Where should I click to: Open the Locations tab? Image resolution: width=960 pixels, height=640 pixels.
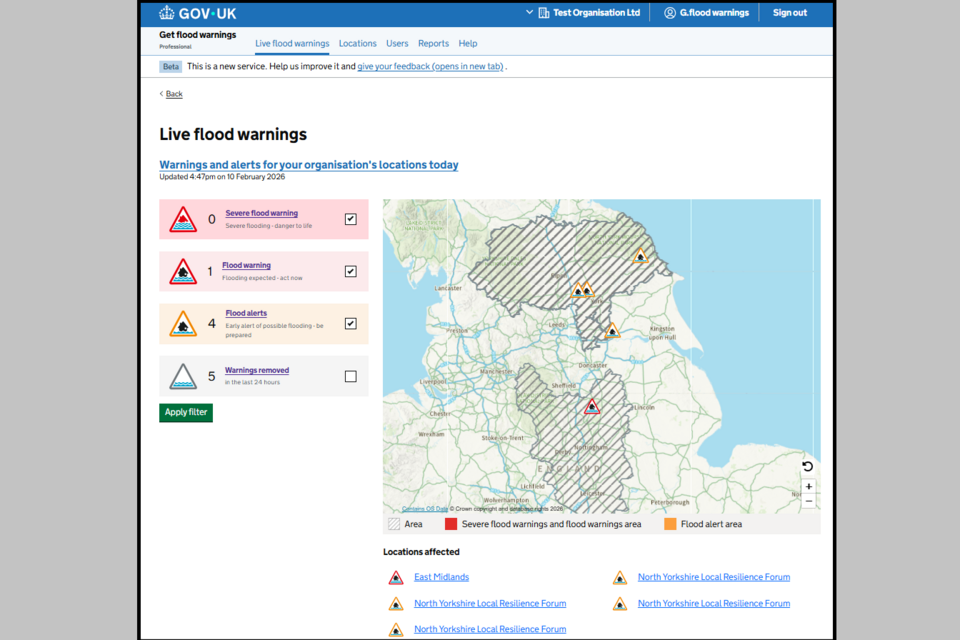[x=357, y=44]
